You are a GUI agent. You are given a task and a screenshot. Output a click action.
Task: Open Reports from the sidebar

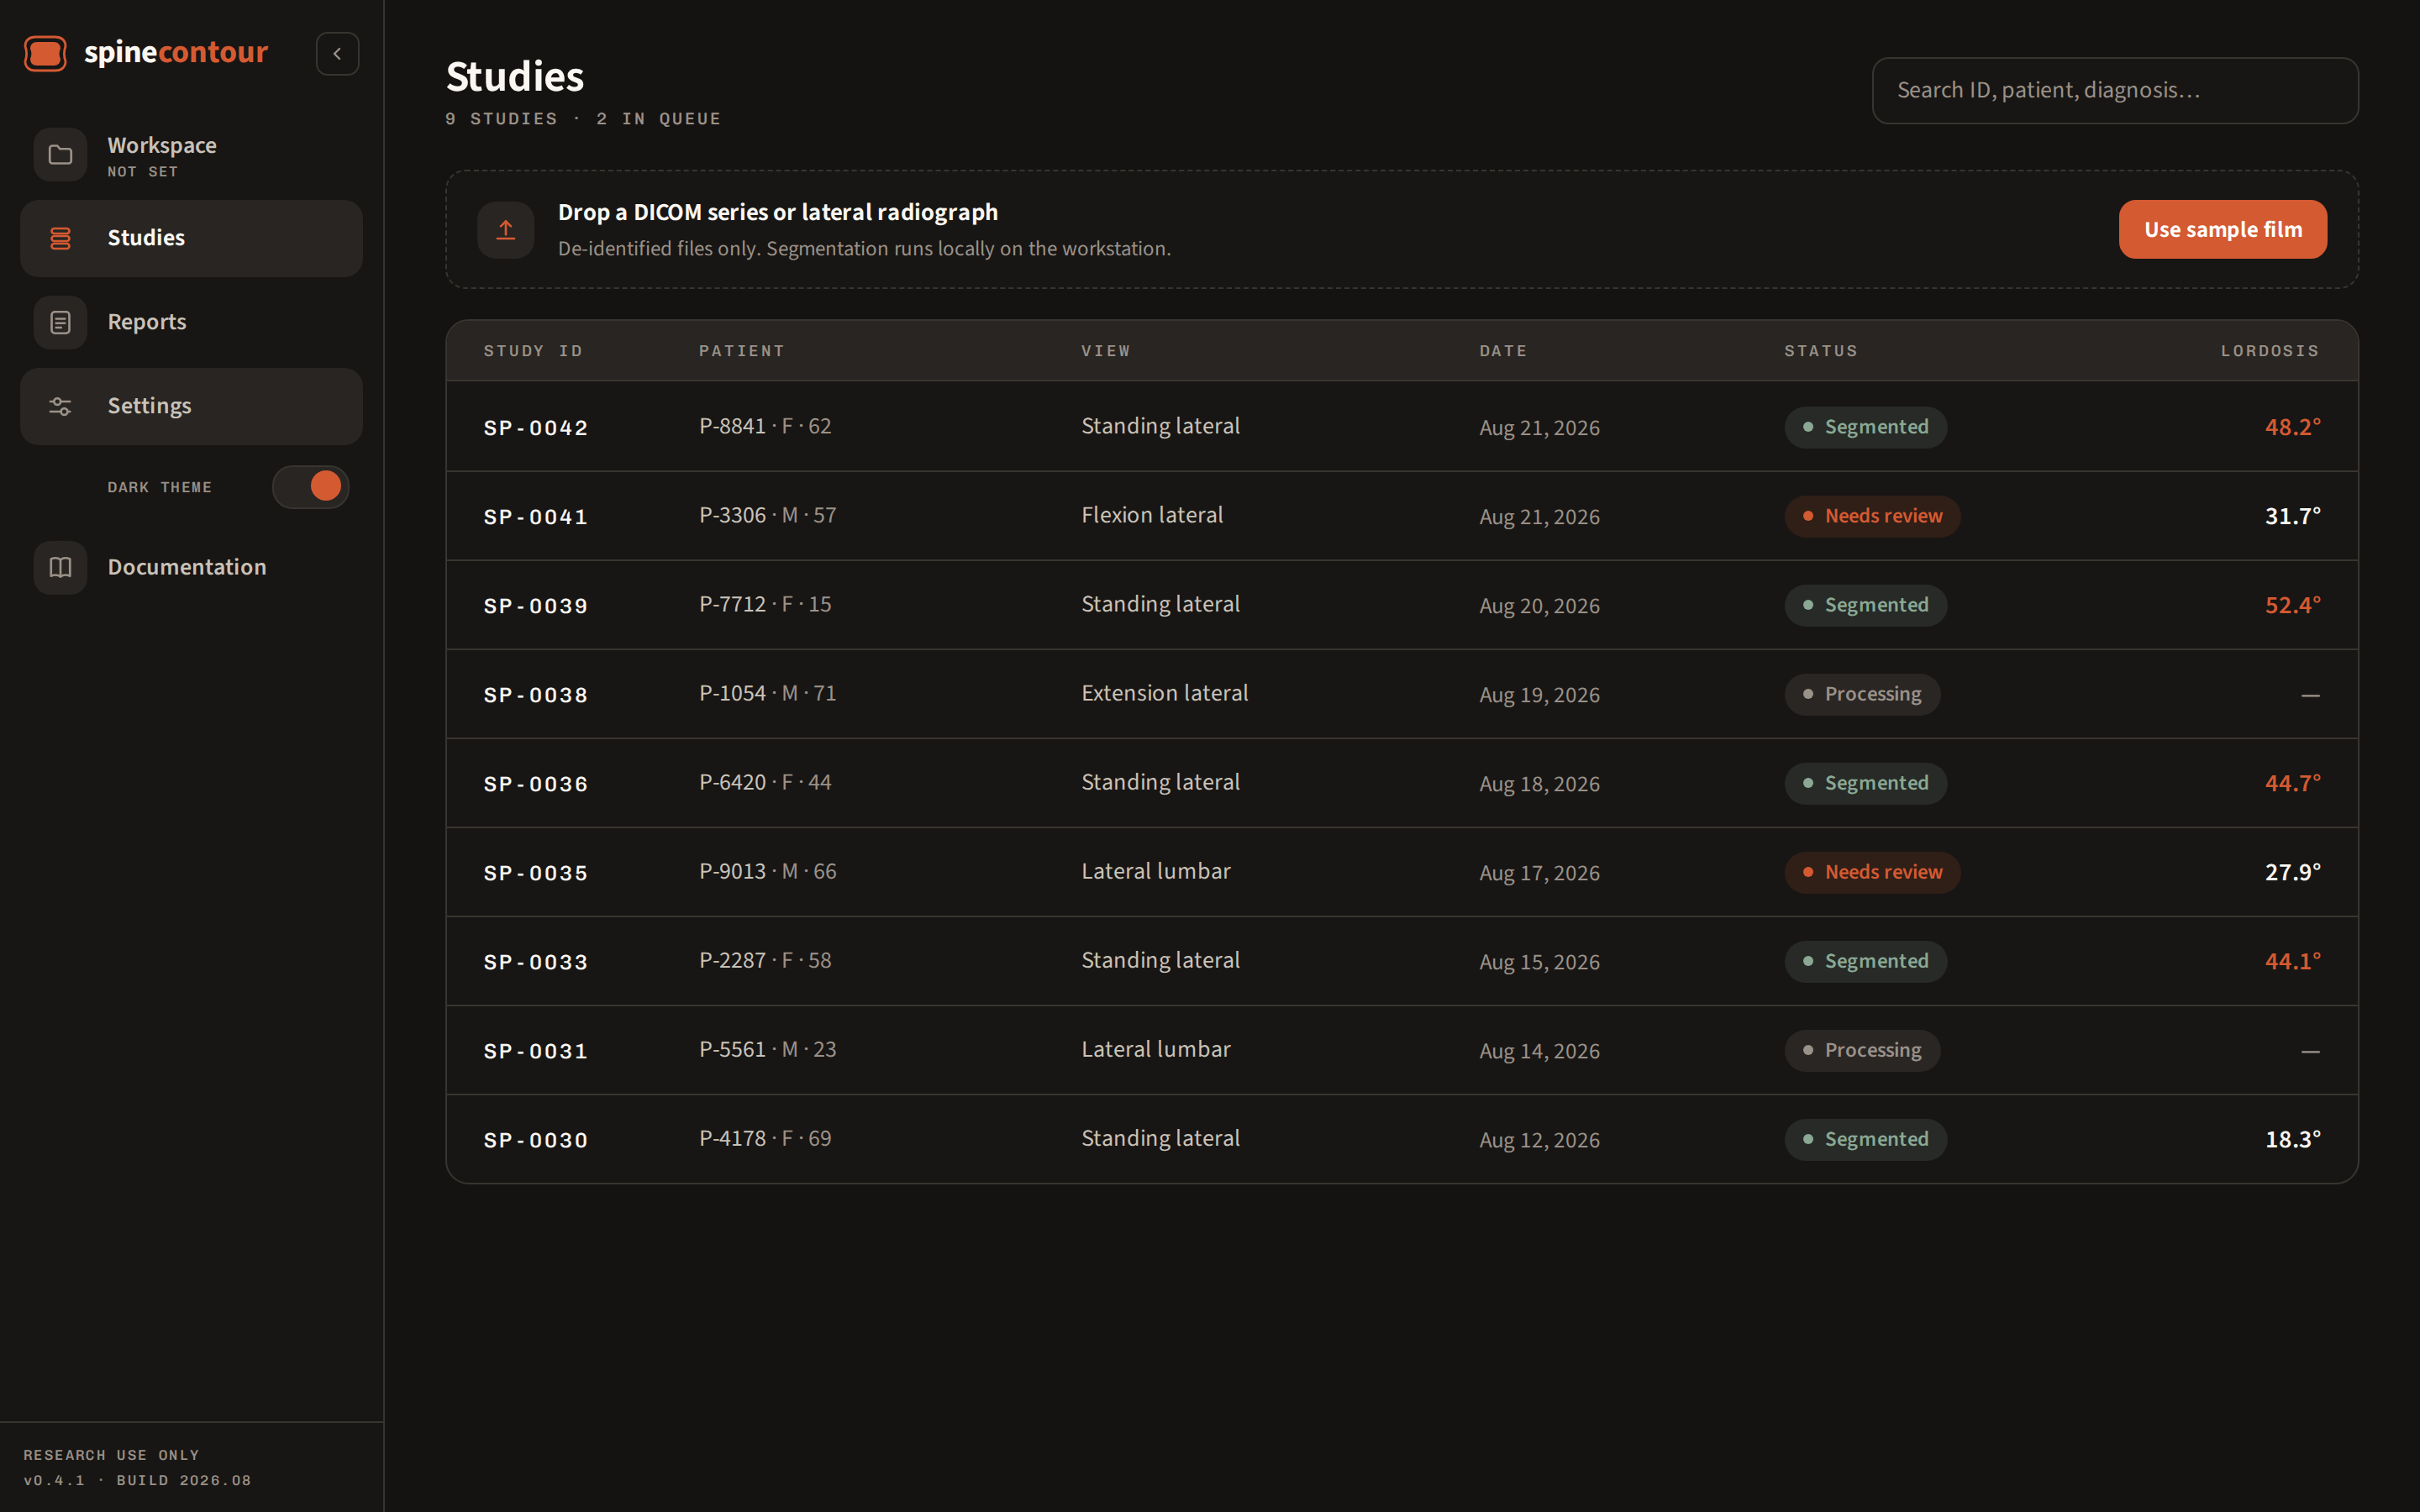click(x=191, y=322)
